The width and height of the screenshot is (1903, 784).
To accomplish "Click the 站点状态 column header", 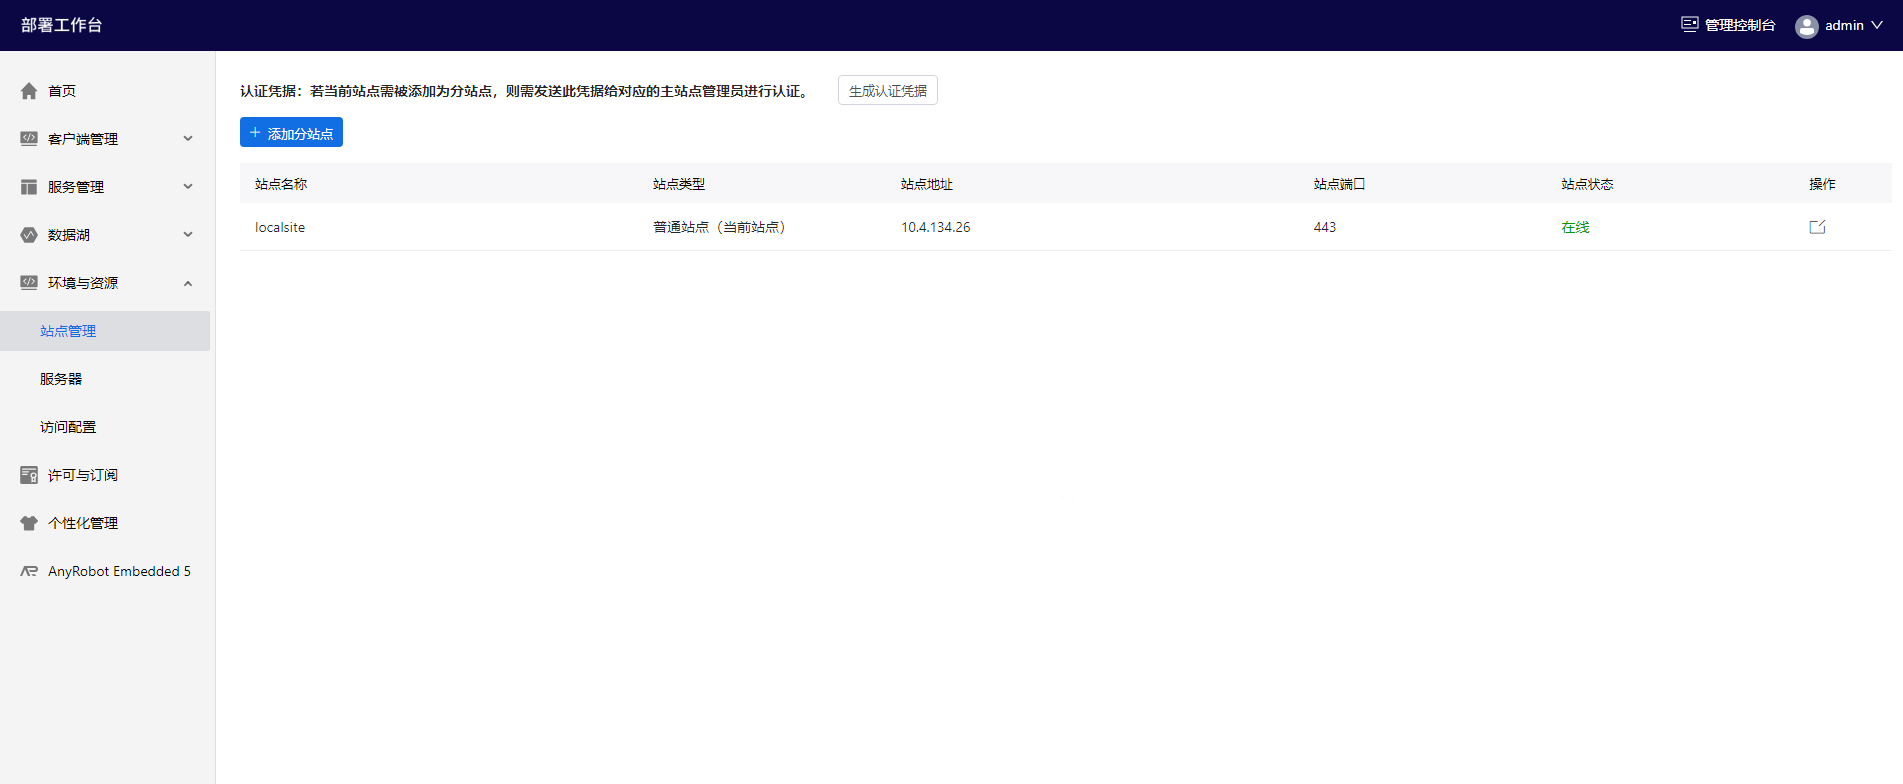I will click(1588, 184).
